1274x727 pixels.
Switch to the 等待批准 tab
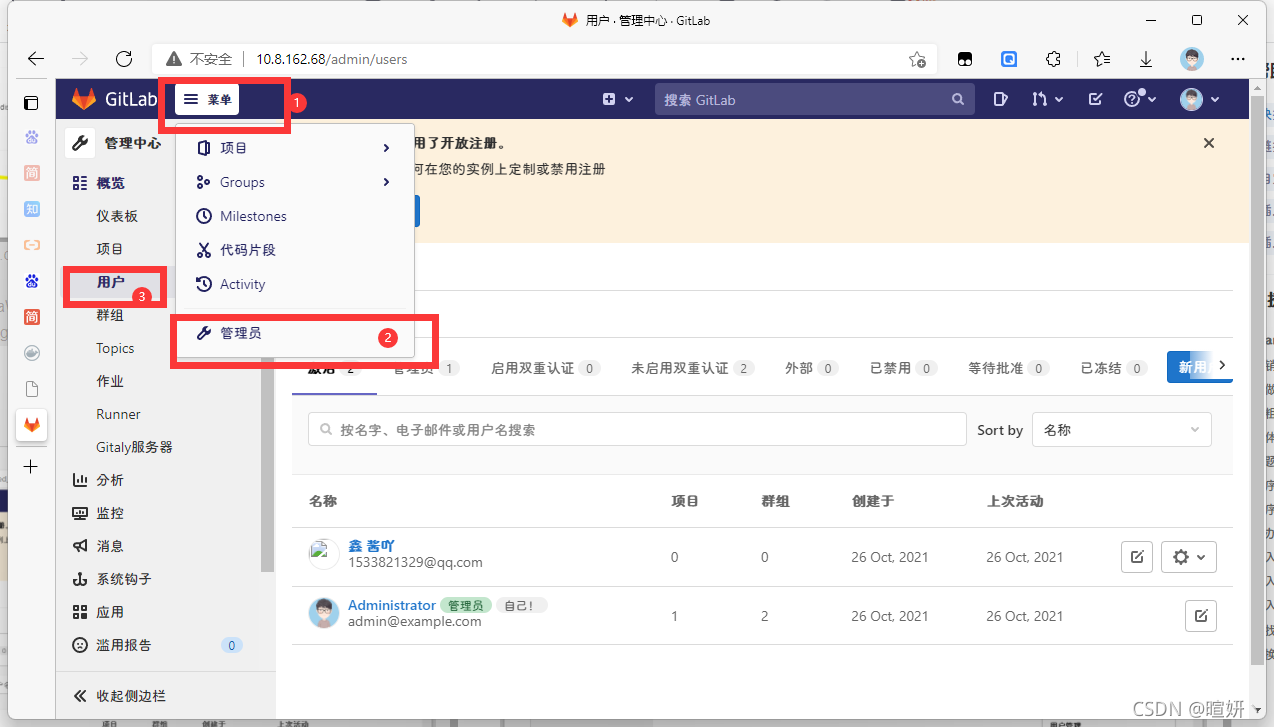(x=1008, y=368)
